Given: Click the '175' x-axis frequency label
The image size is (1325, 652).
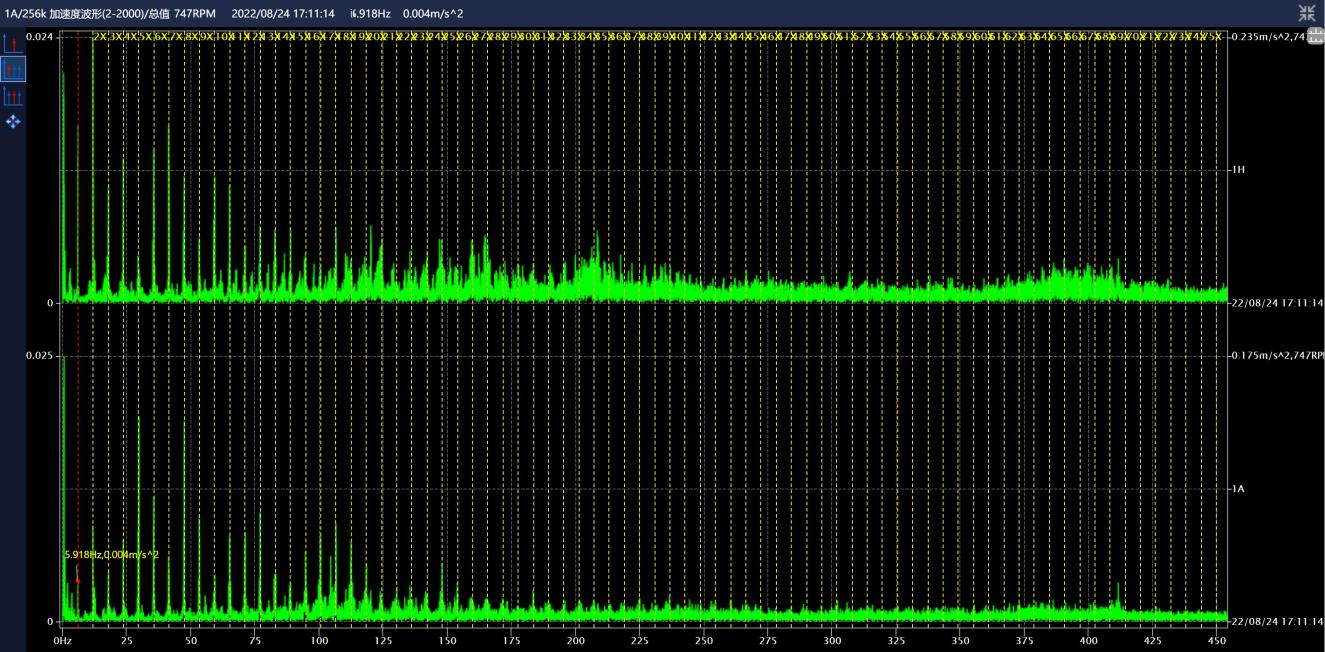Looking at the screenshot, I should (512, 640).
